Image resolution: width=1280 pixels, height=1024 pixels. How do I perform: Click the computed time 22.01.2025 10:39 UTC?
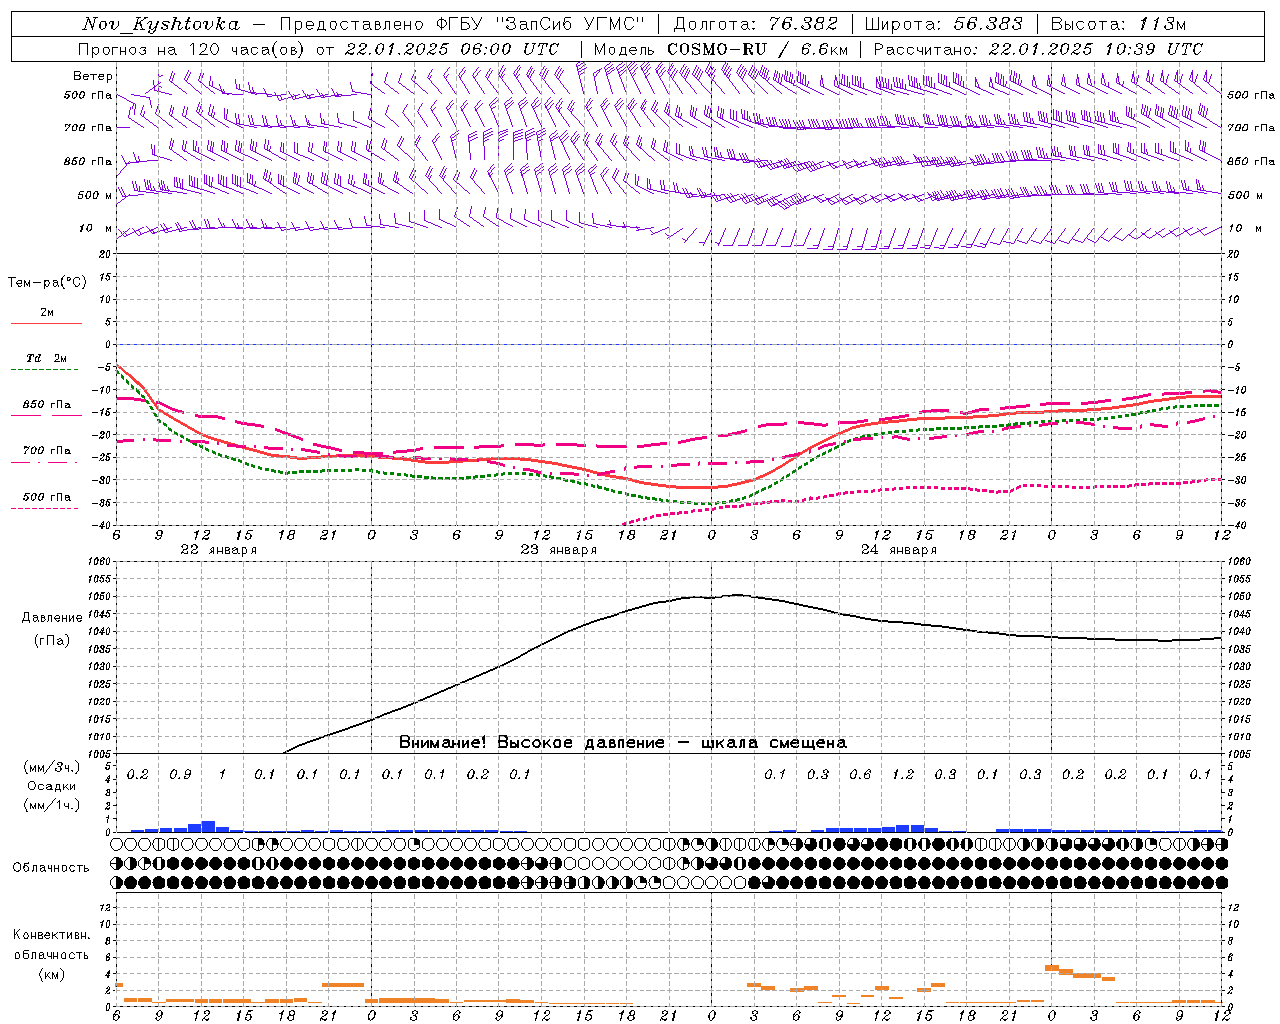point(1096,49)
